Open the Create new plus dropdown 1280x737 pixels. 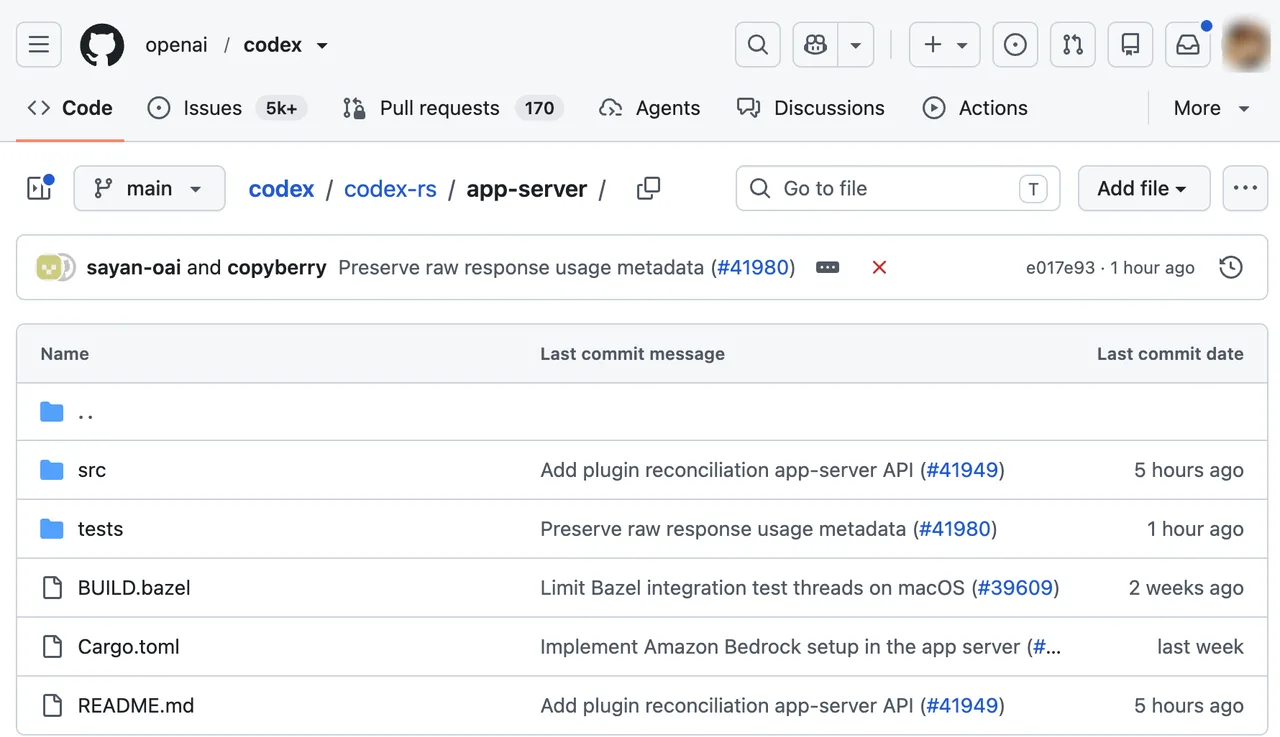[x=944, y=45]
